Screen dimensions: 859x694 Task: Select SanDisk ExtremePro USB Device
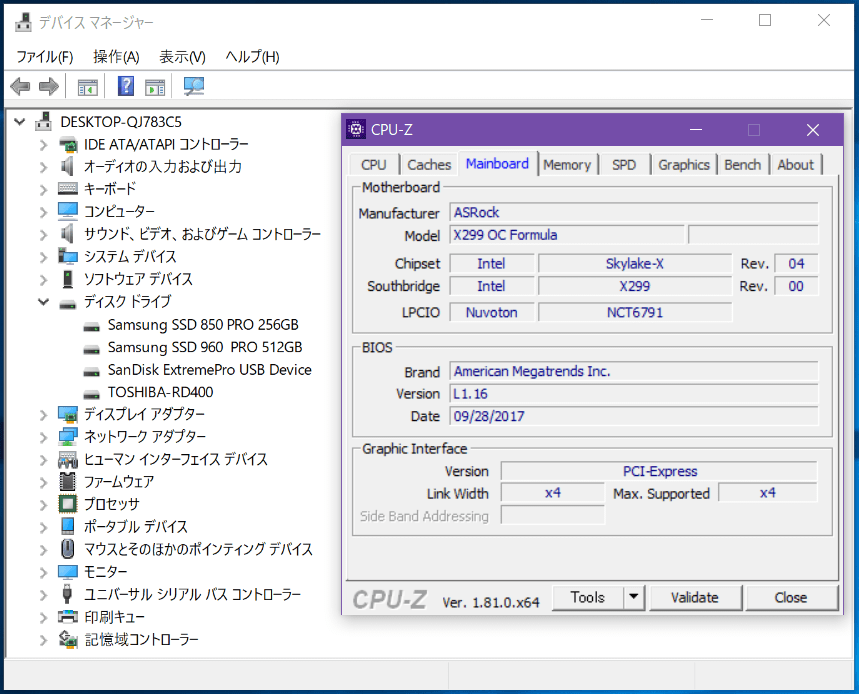pyautogui.click(x=209, y=370)
